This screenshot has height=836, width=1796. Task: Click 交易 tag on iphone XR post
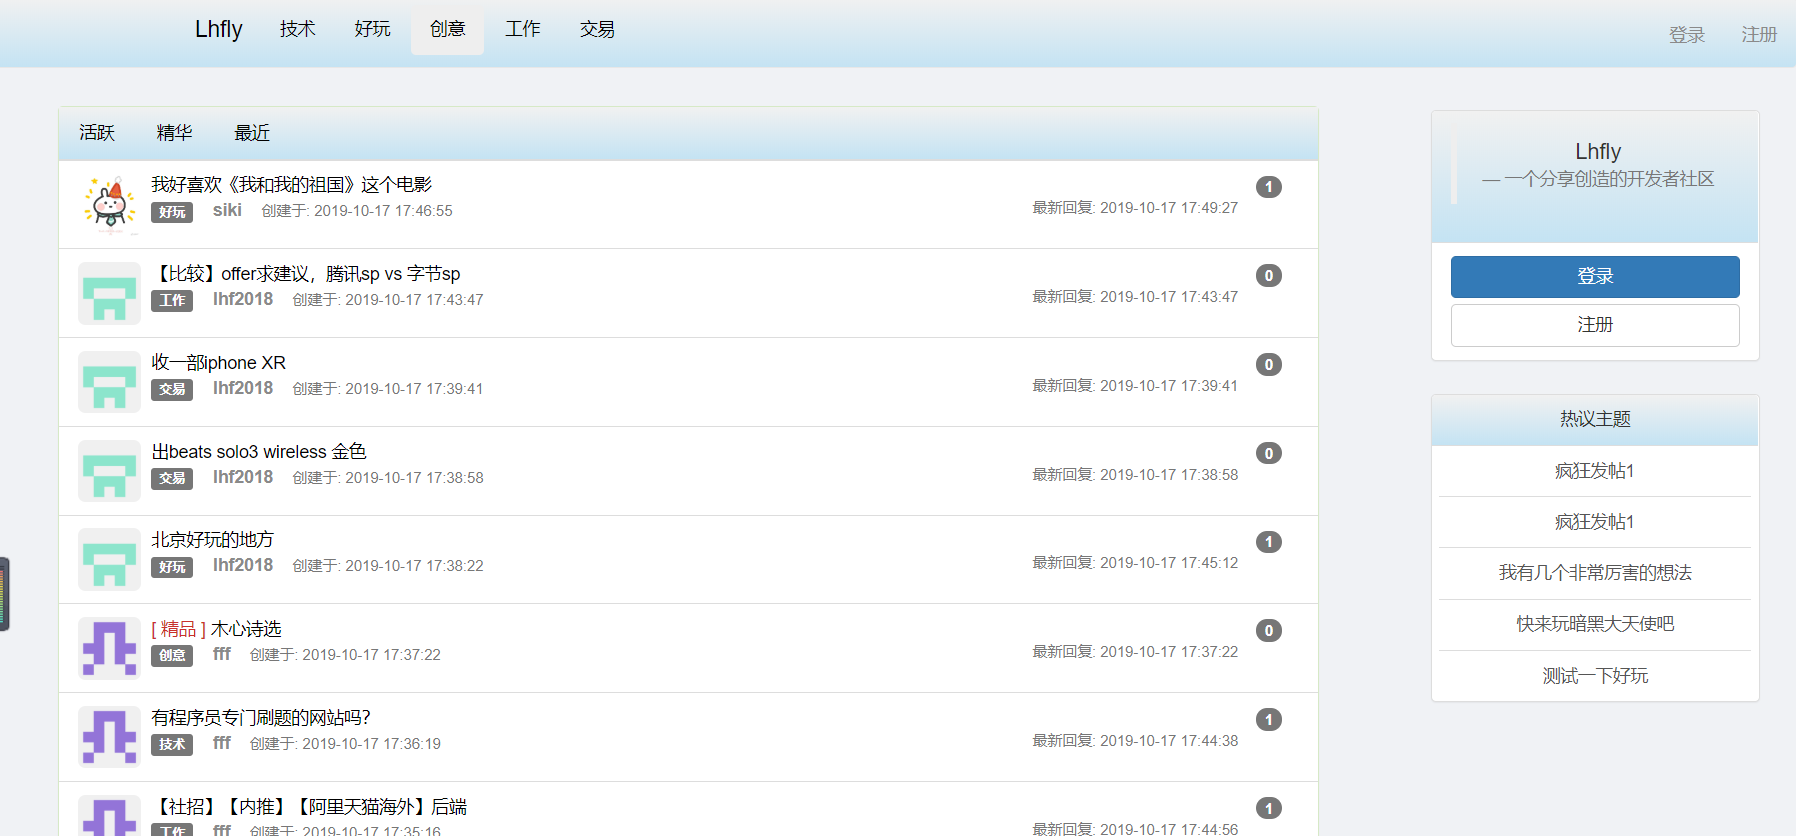tap(172, 389)
